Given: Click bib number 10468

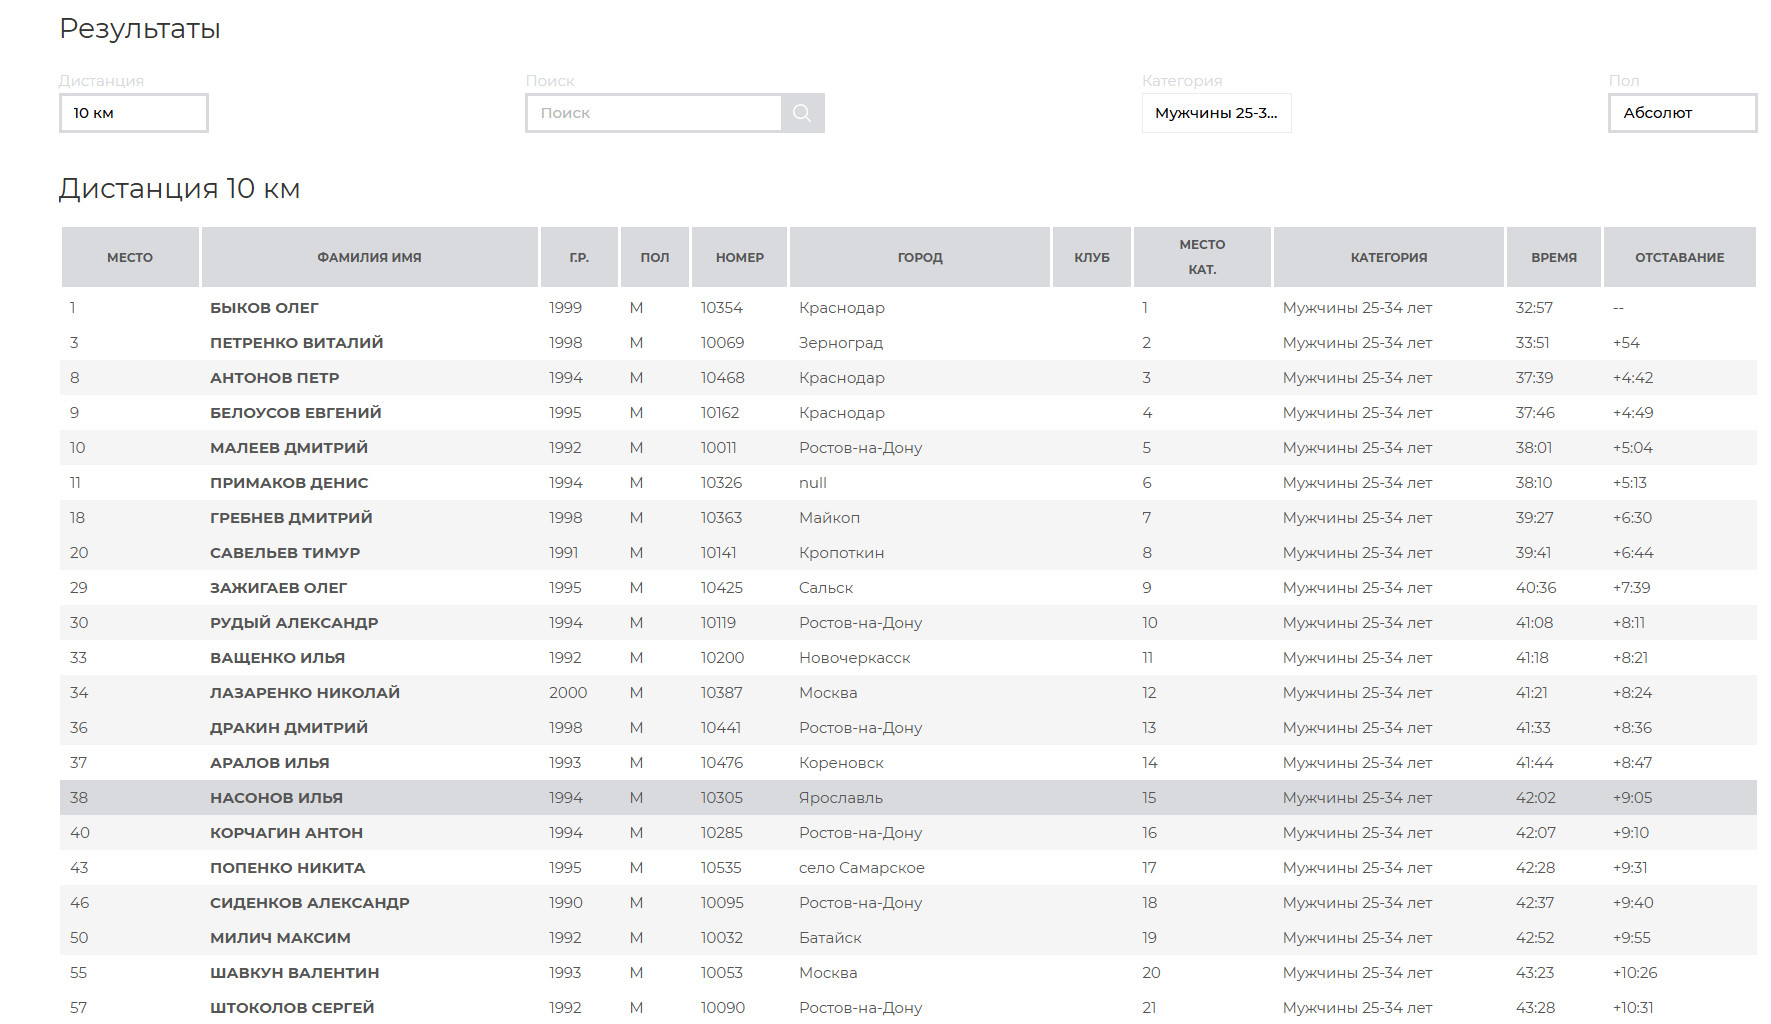Looking at the screenshot, I should click(722, 378).
